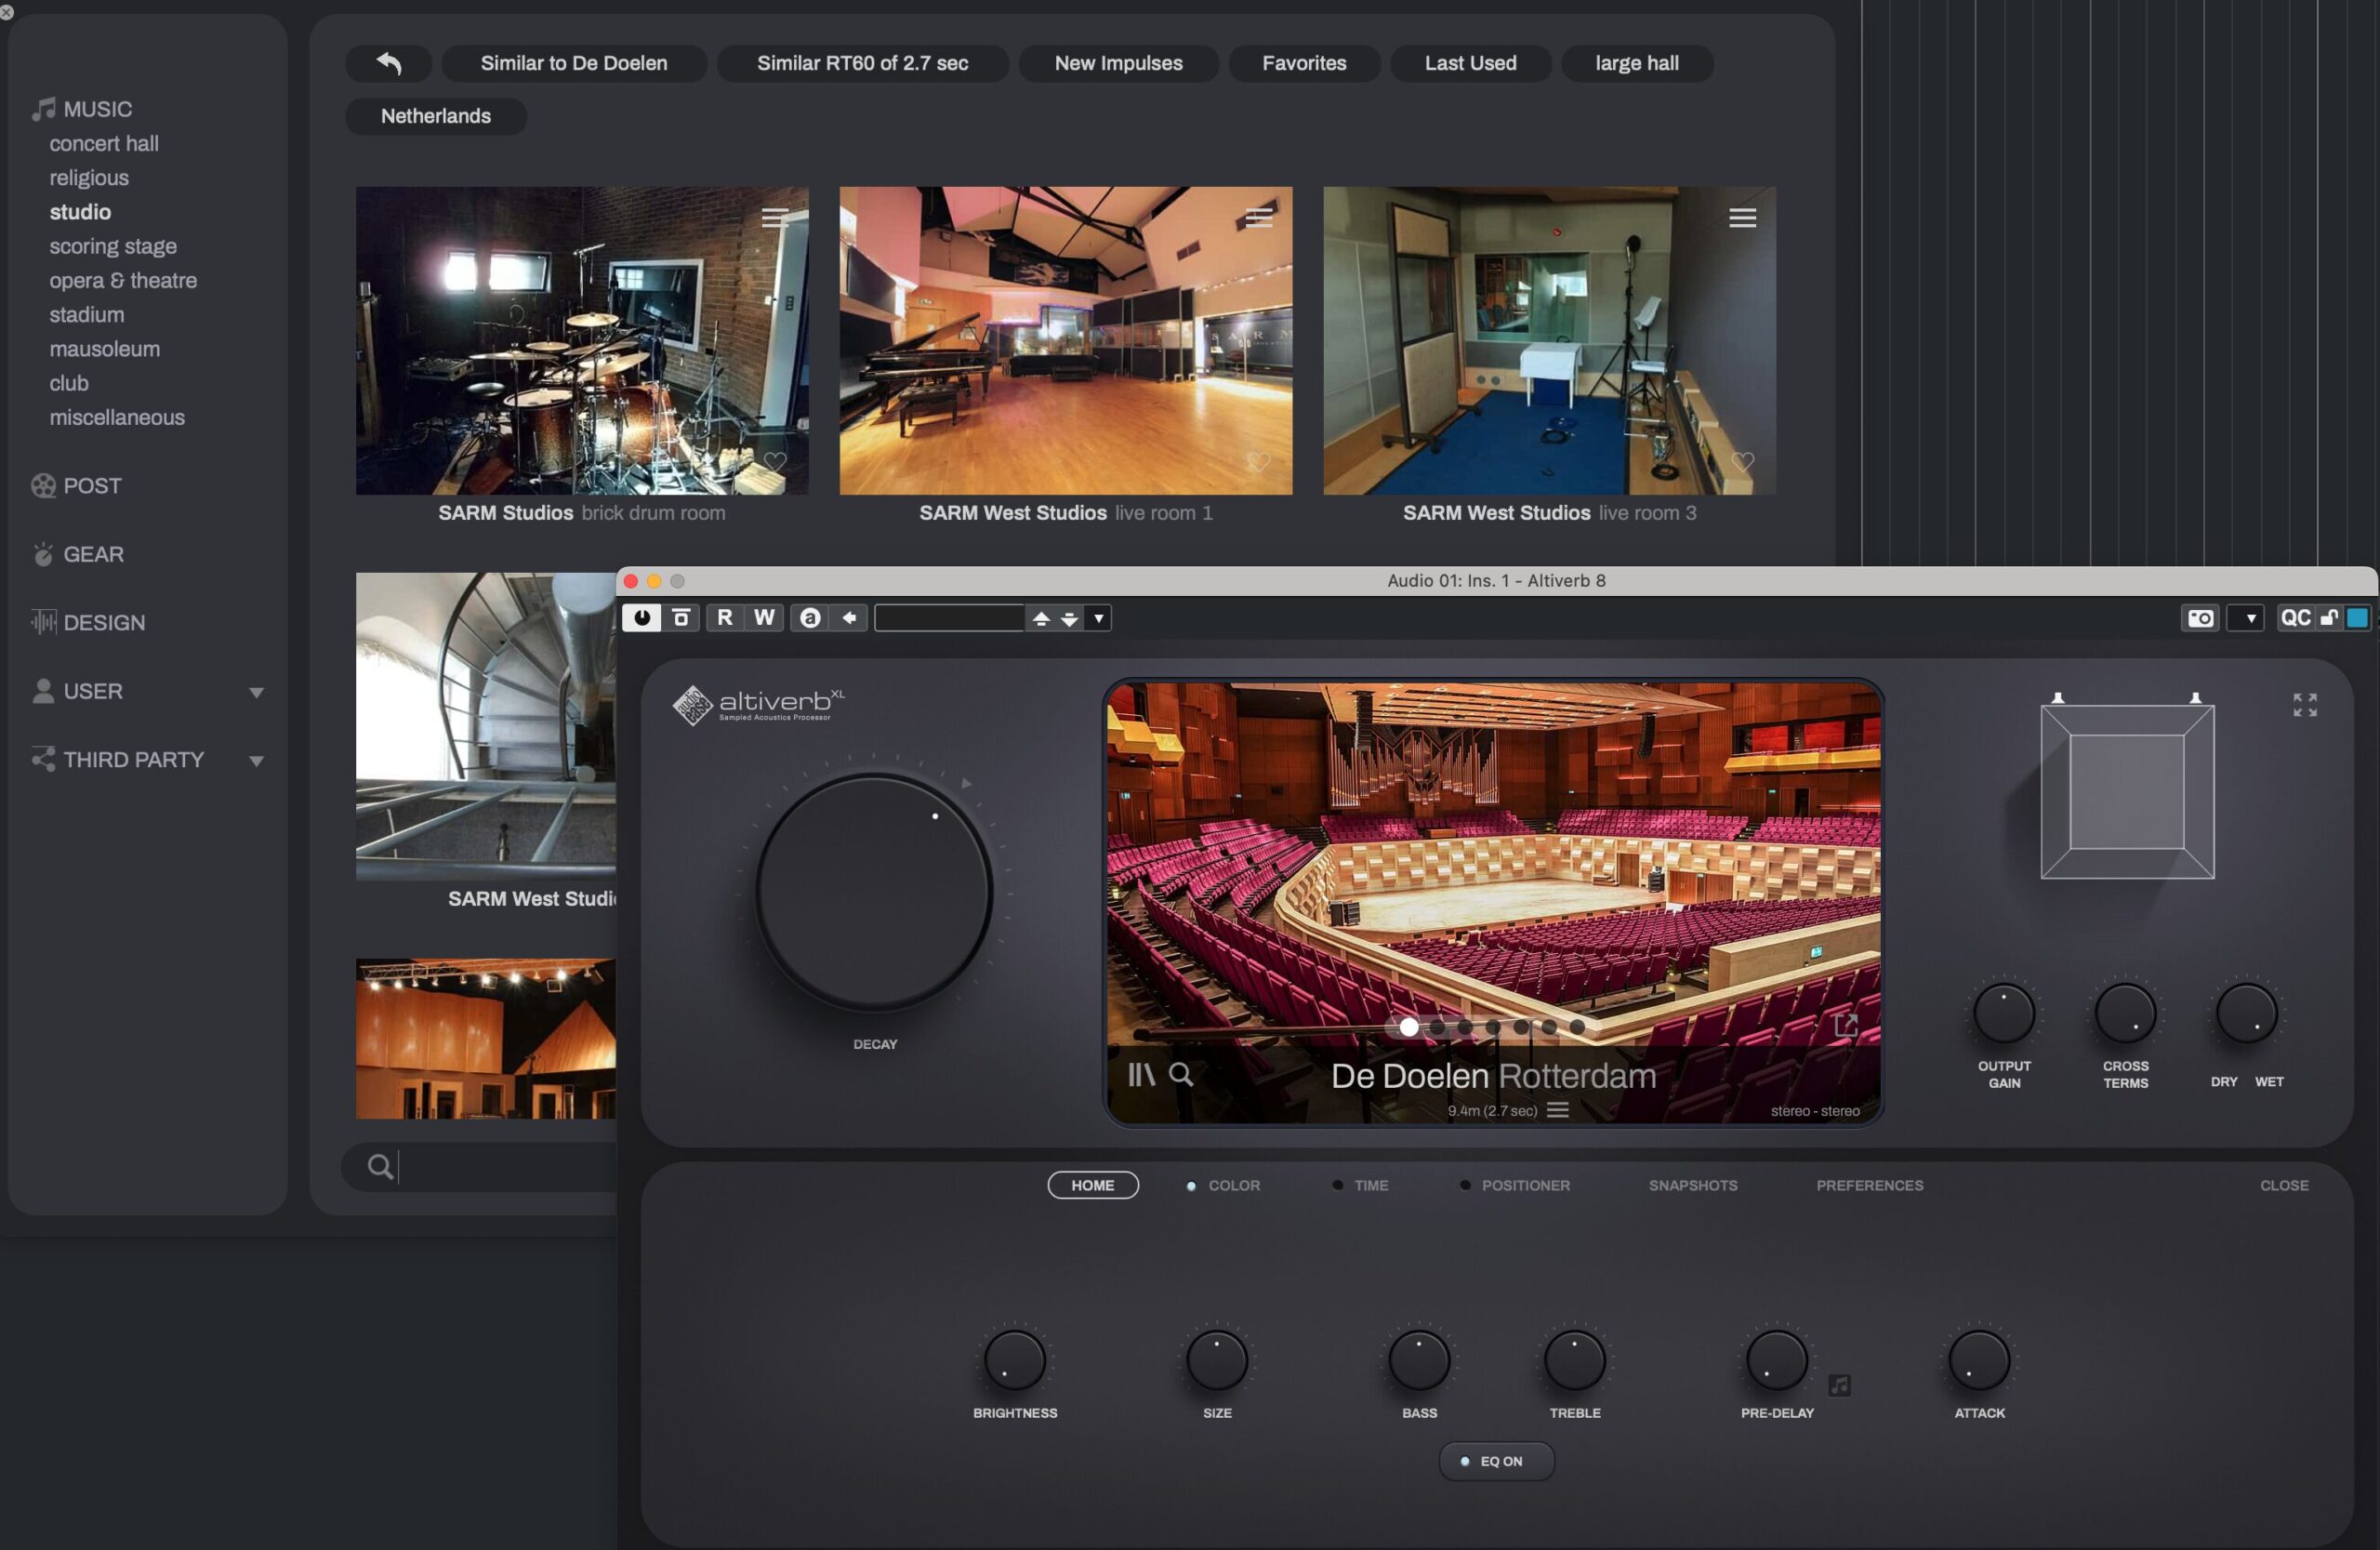2380x1550 pixels.
Task: Toggle the quick controls lock icon
Action: coord(2329,618)
